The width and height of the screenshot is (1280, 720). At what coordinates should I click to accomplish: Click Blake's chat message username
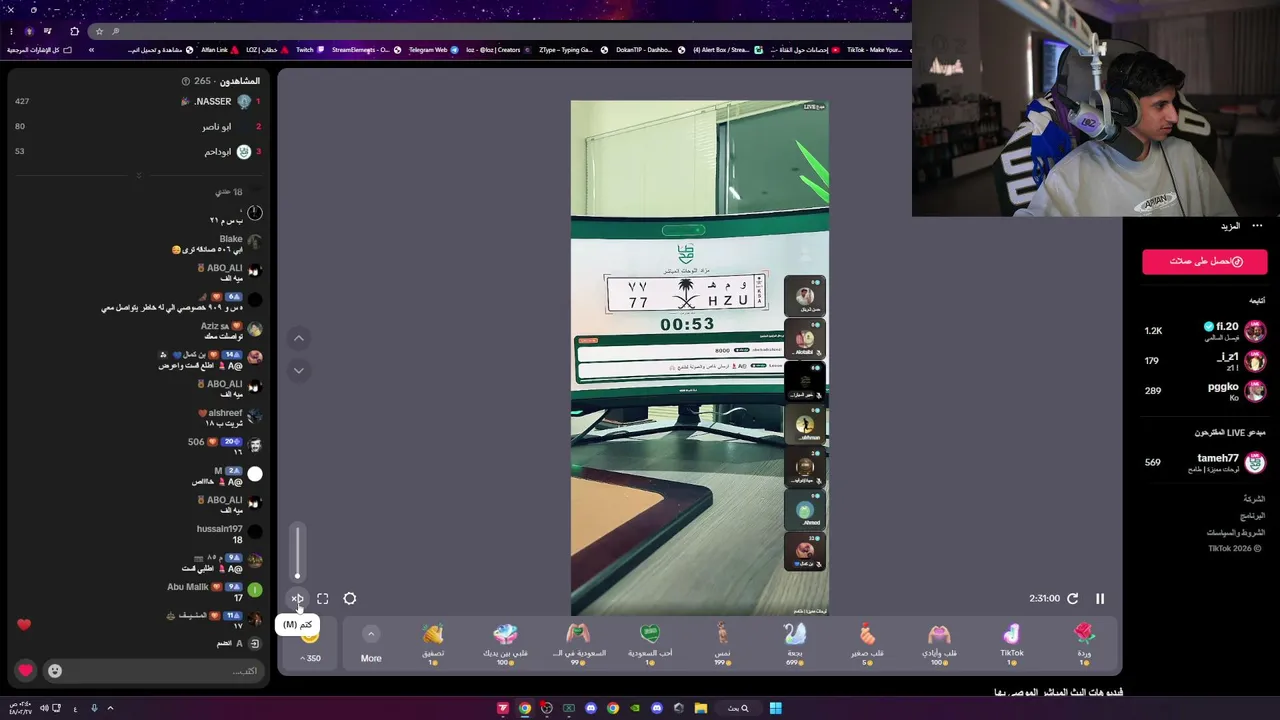(231, 239)
